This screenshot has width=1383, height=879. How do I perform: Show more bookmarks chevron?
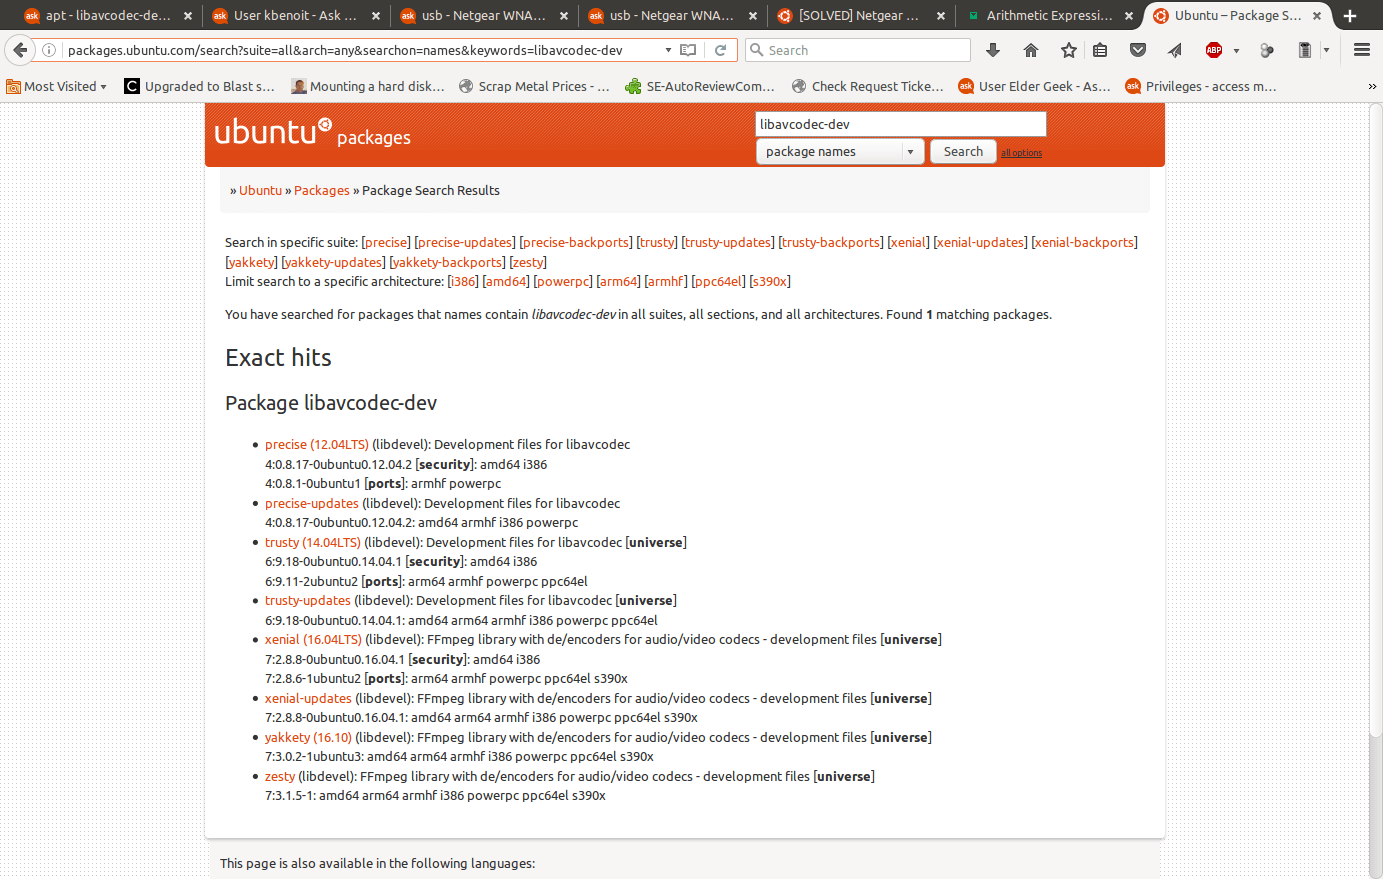coord(1372,87)
